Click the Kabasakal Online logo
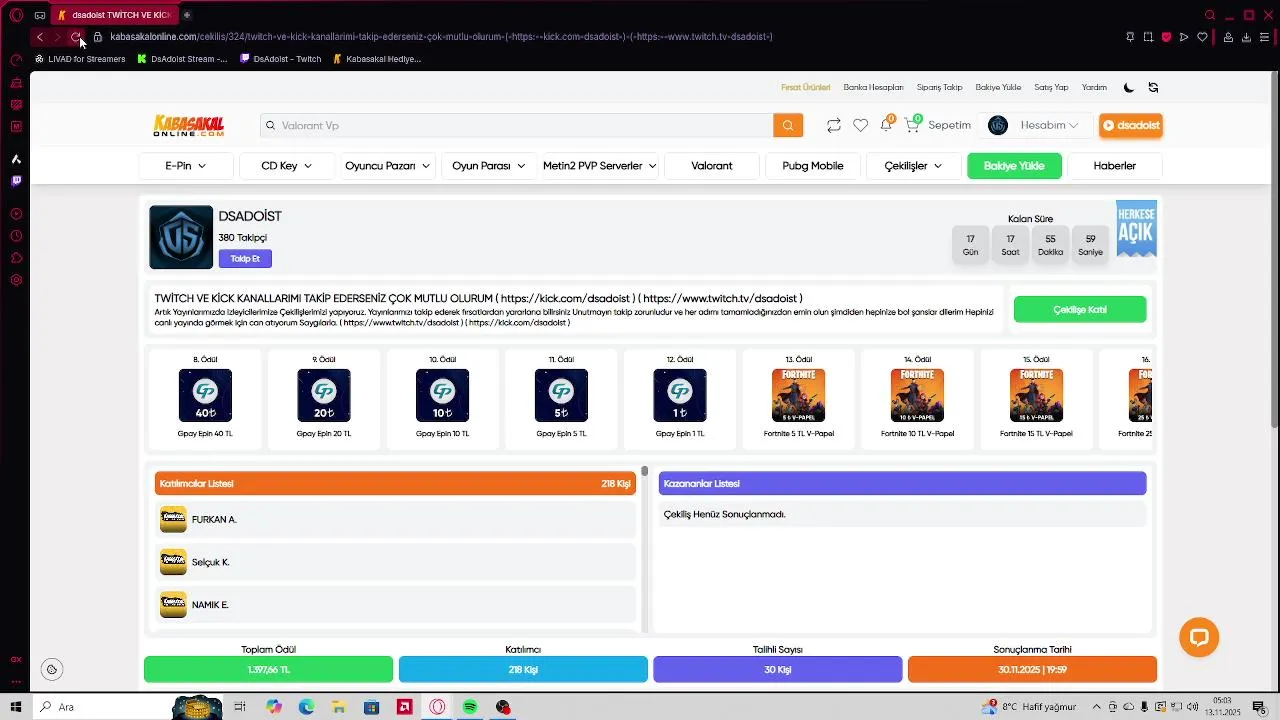1280x720 pixels. coord(188,125)
